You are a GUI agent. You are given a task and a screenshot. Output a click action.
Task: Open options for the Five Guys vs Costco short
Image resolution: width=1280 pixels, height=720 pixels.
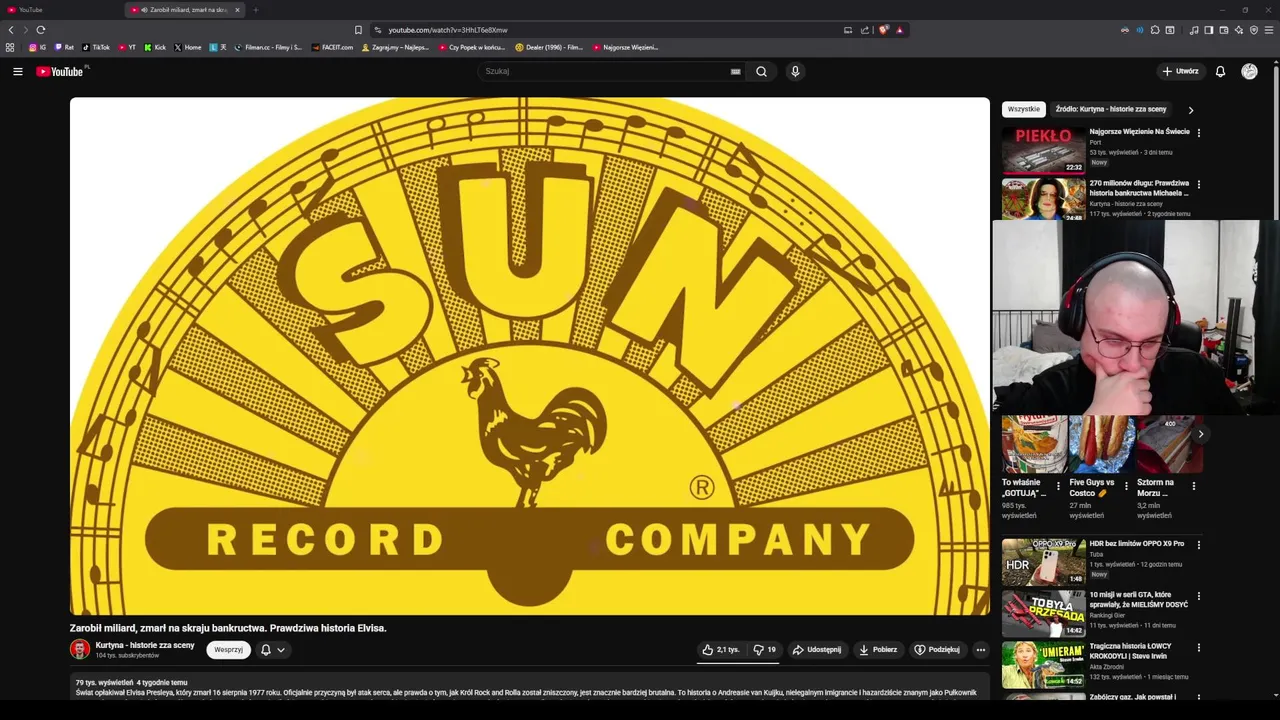[1126, 486]
